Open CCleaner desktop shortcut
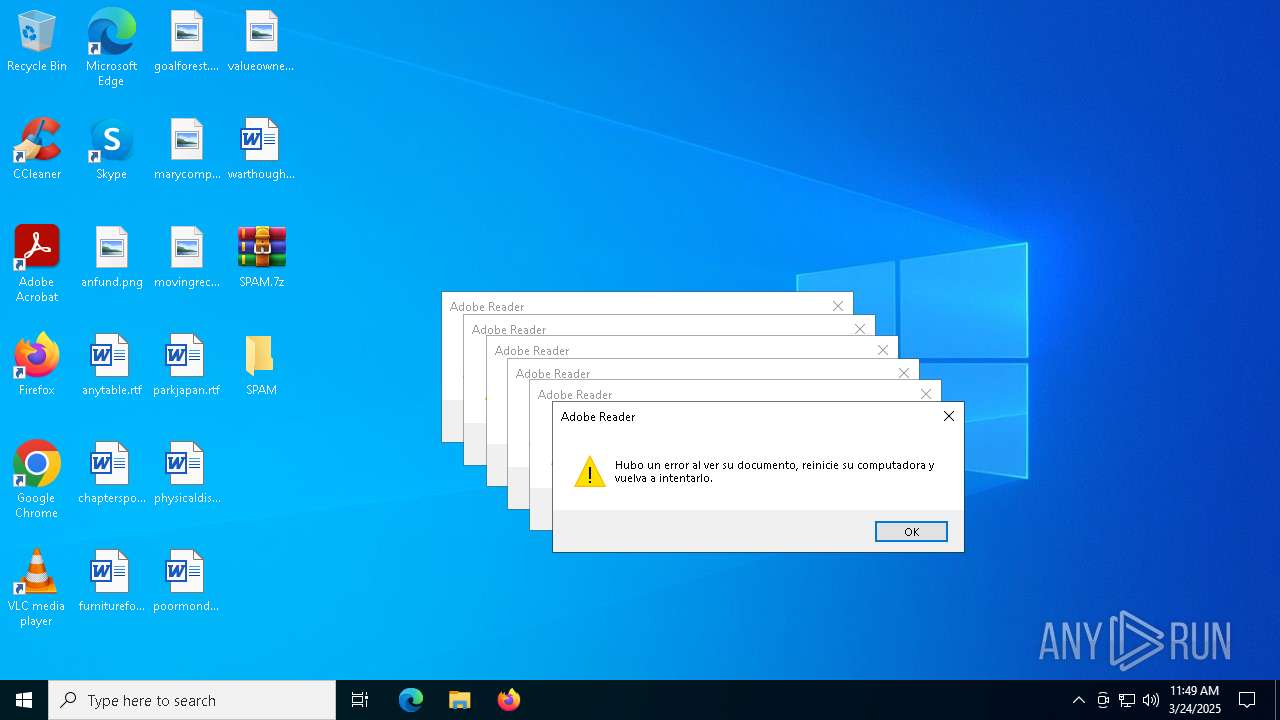This screenshot has height=720, width=1280. pyautogui.click(x=37, y=150)
